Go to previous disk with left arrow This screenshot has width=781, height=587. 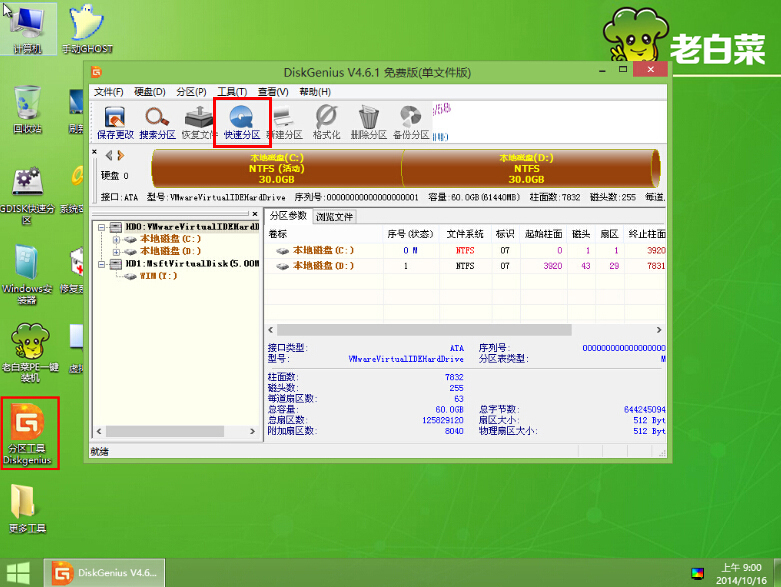click(109, 155)
